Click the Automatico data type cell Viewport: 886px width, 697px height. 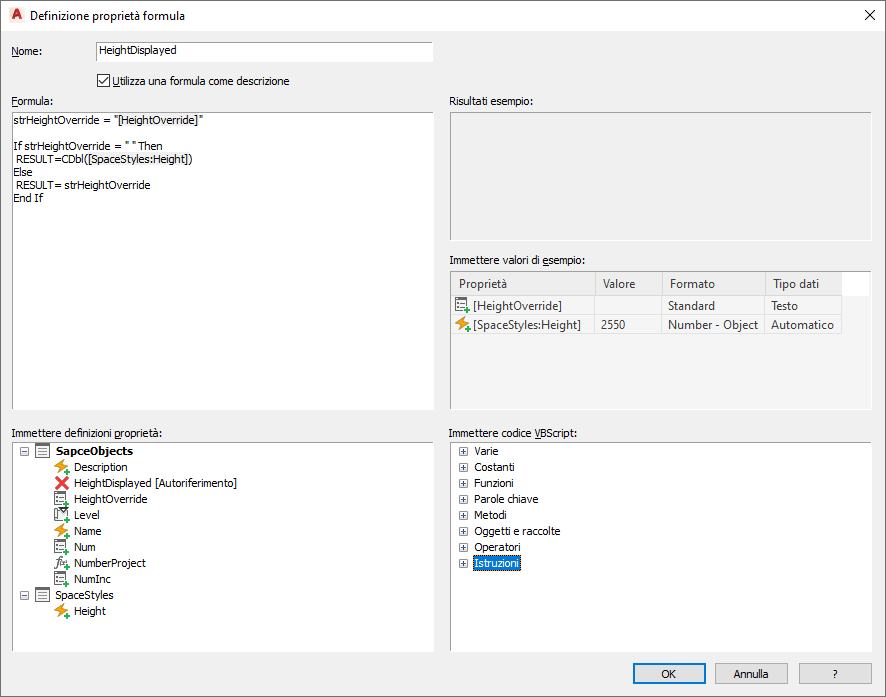(803, 325)
